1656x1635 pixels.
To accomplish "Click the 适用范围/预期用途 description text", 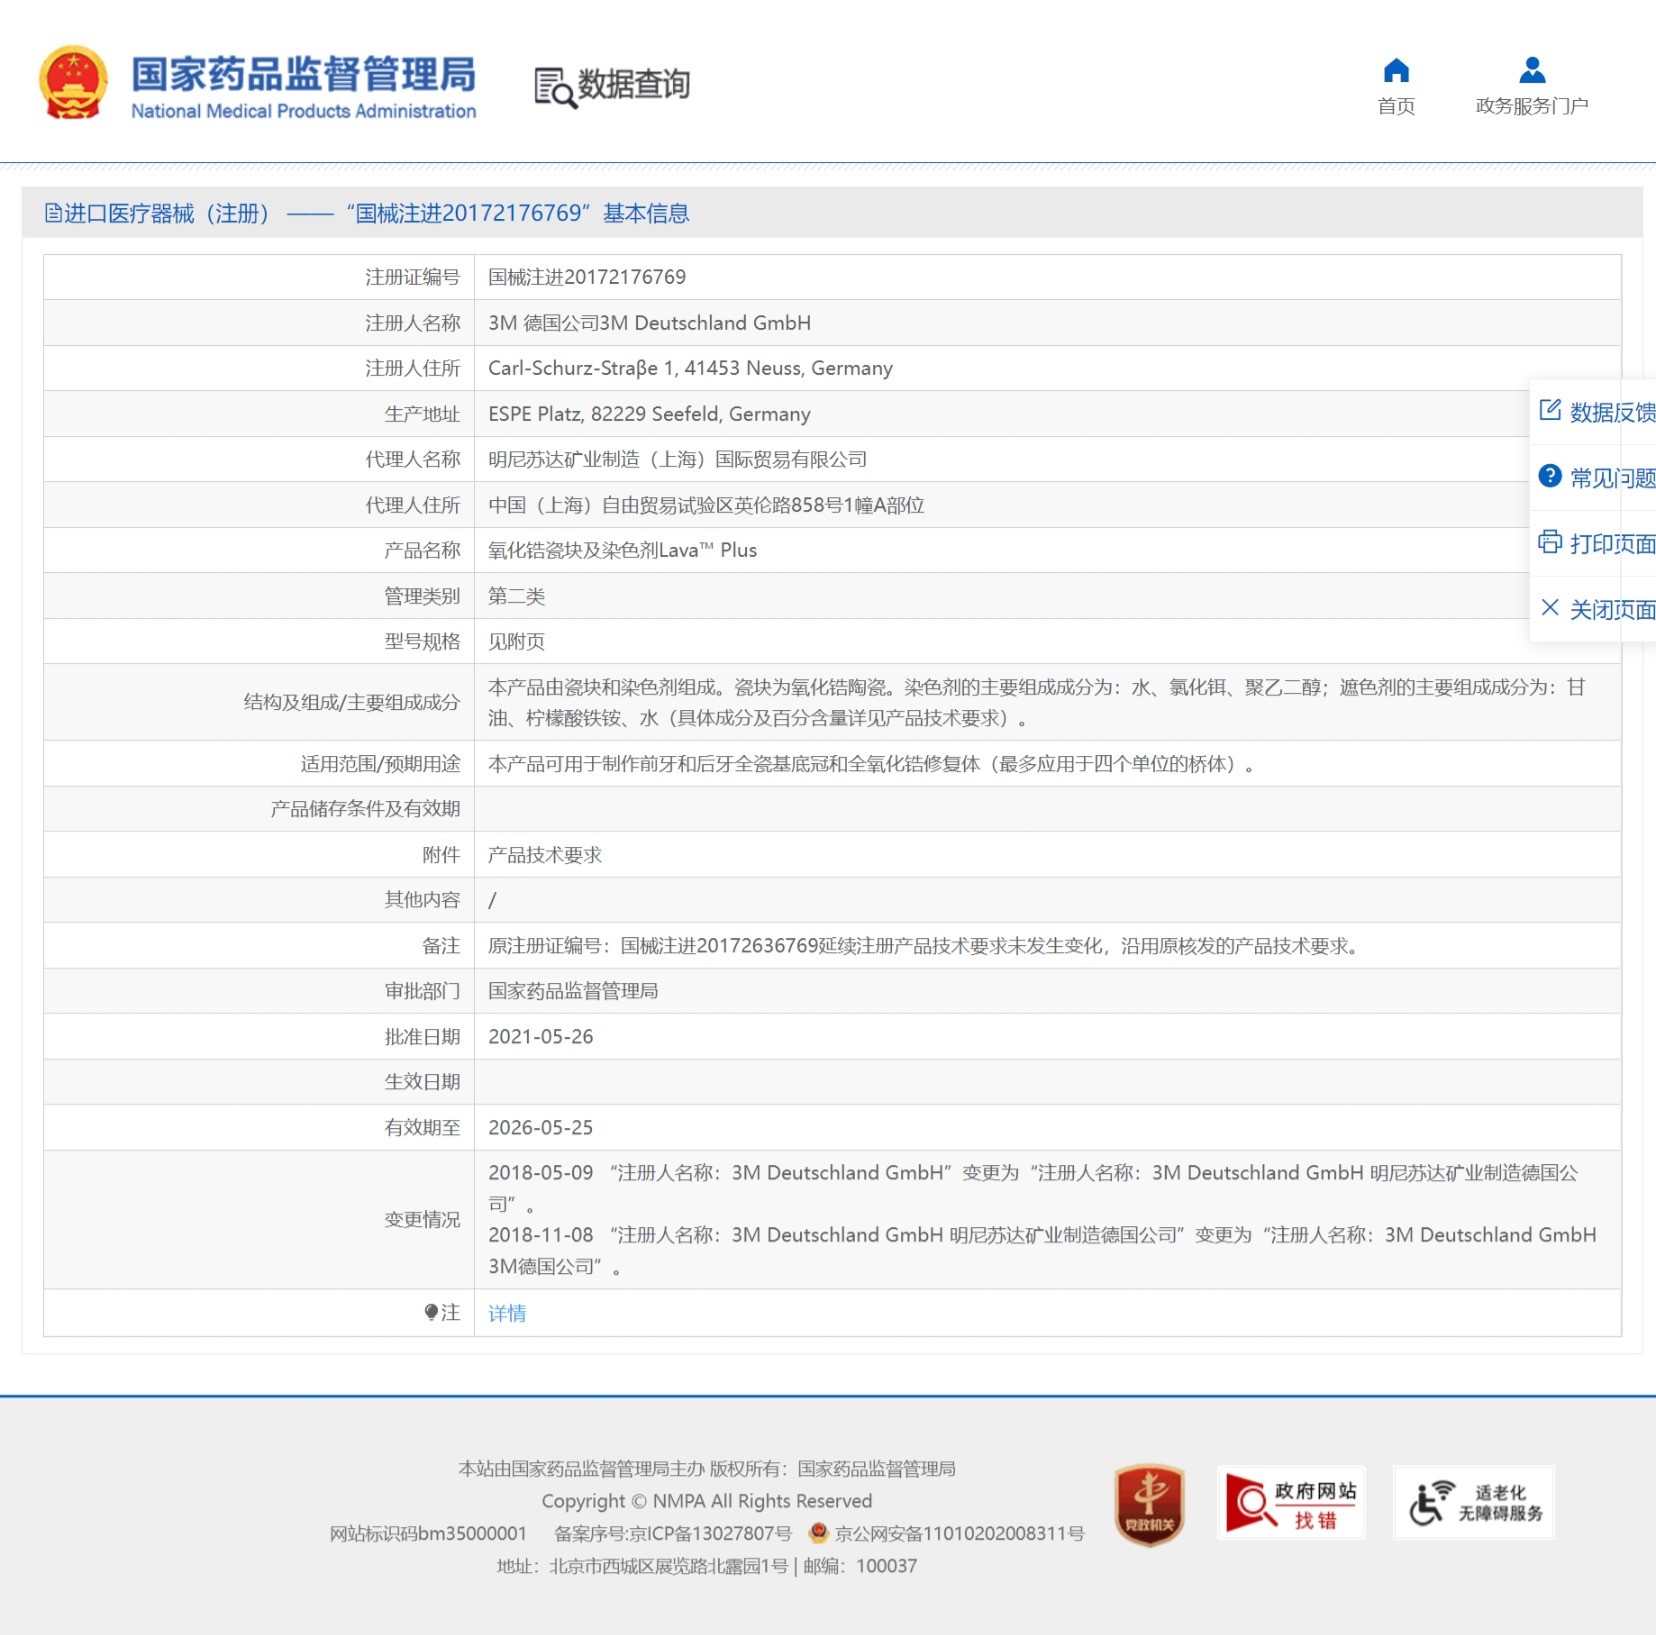I will click(x=871, y=764).
